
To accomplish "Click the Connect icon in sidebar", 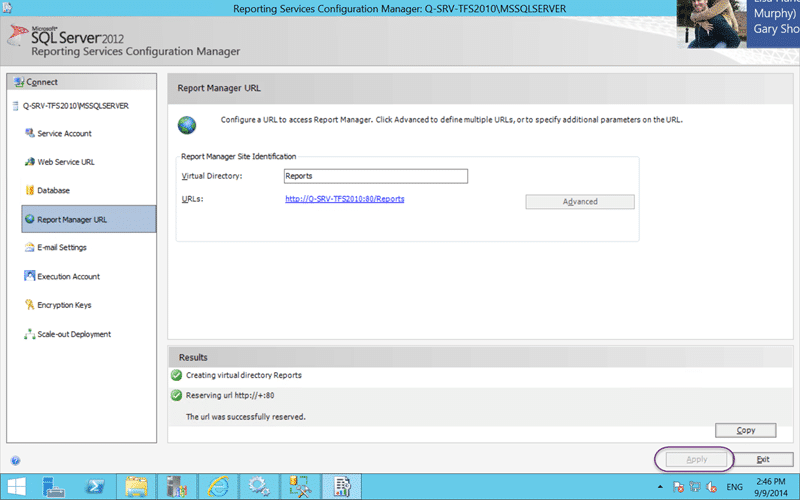I will pos(19,82).
